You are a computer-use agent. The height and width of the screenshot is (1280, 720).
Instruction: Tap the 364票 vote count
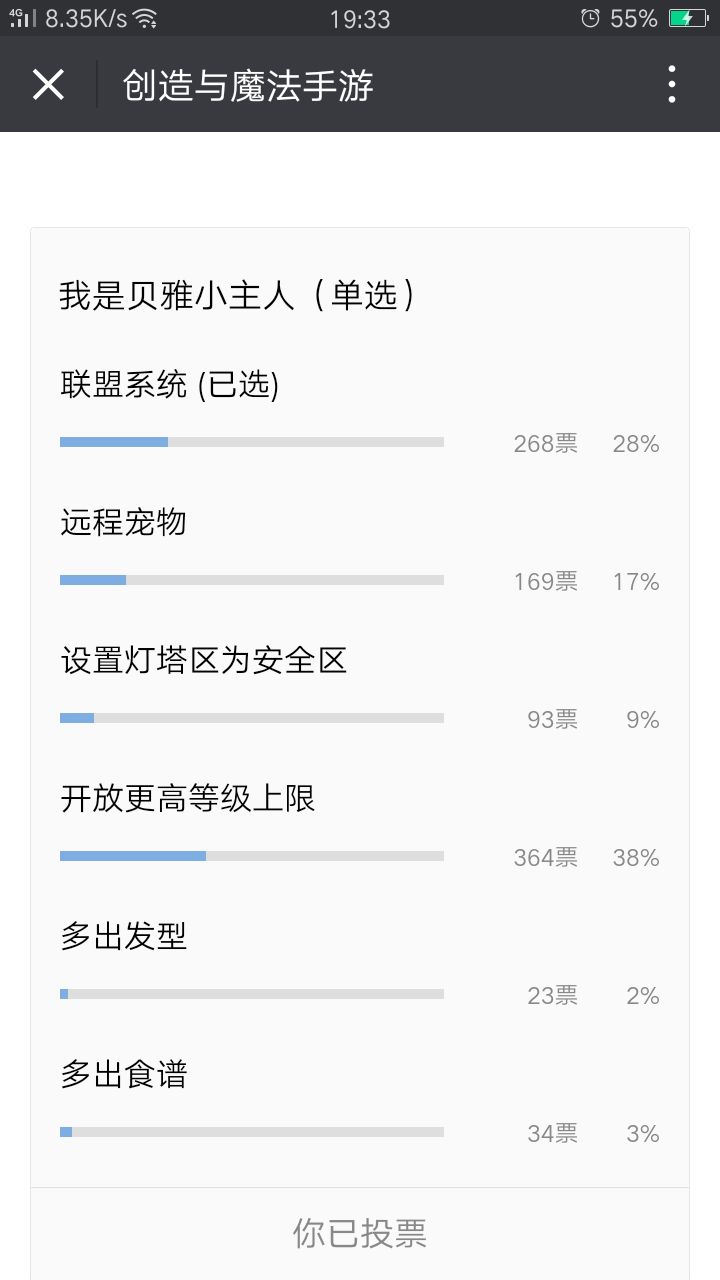[545, 858]
